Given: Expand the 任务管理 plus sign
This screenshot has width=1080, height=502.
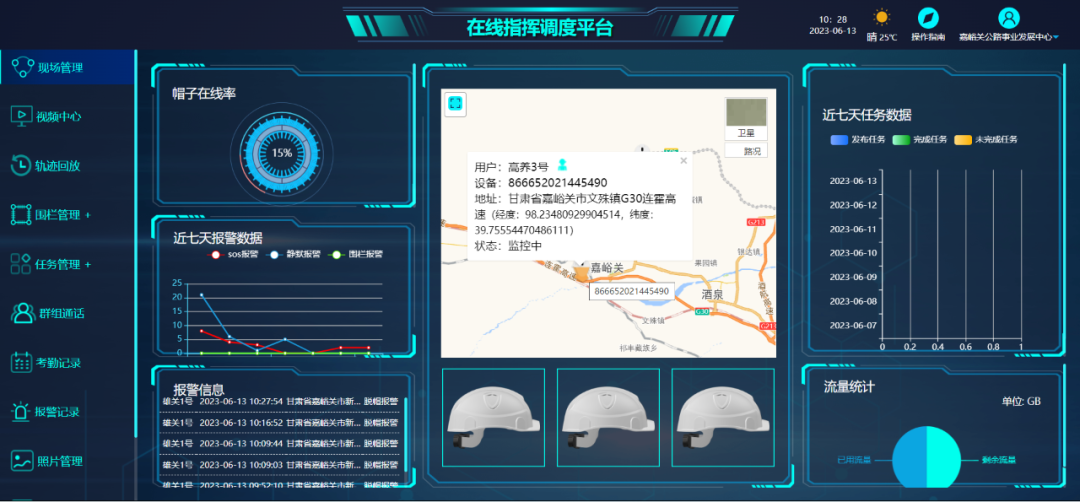Looking at the screenshot, I should pos(88,264).
